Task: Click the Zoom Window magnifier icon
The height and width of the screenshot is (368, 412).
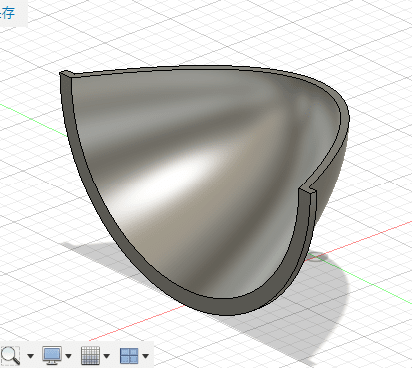Action: (10, 355)
